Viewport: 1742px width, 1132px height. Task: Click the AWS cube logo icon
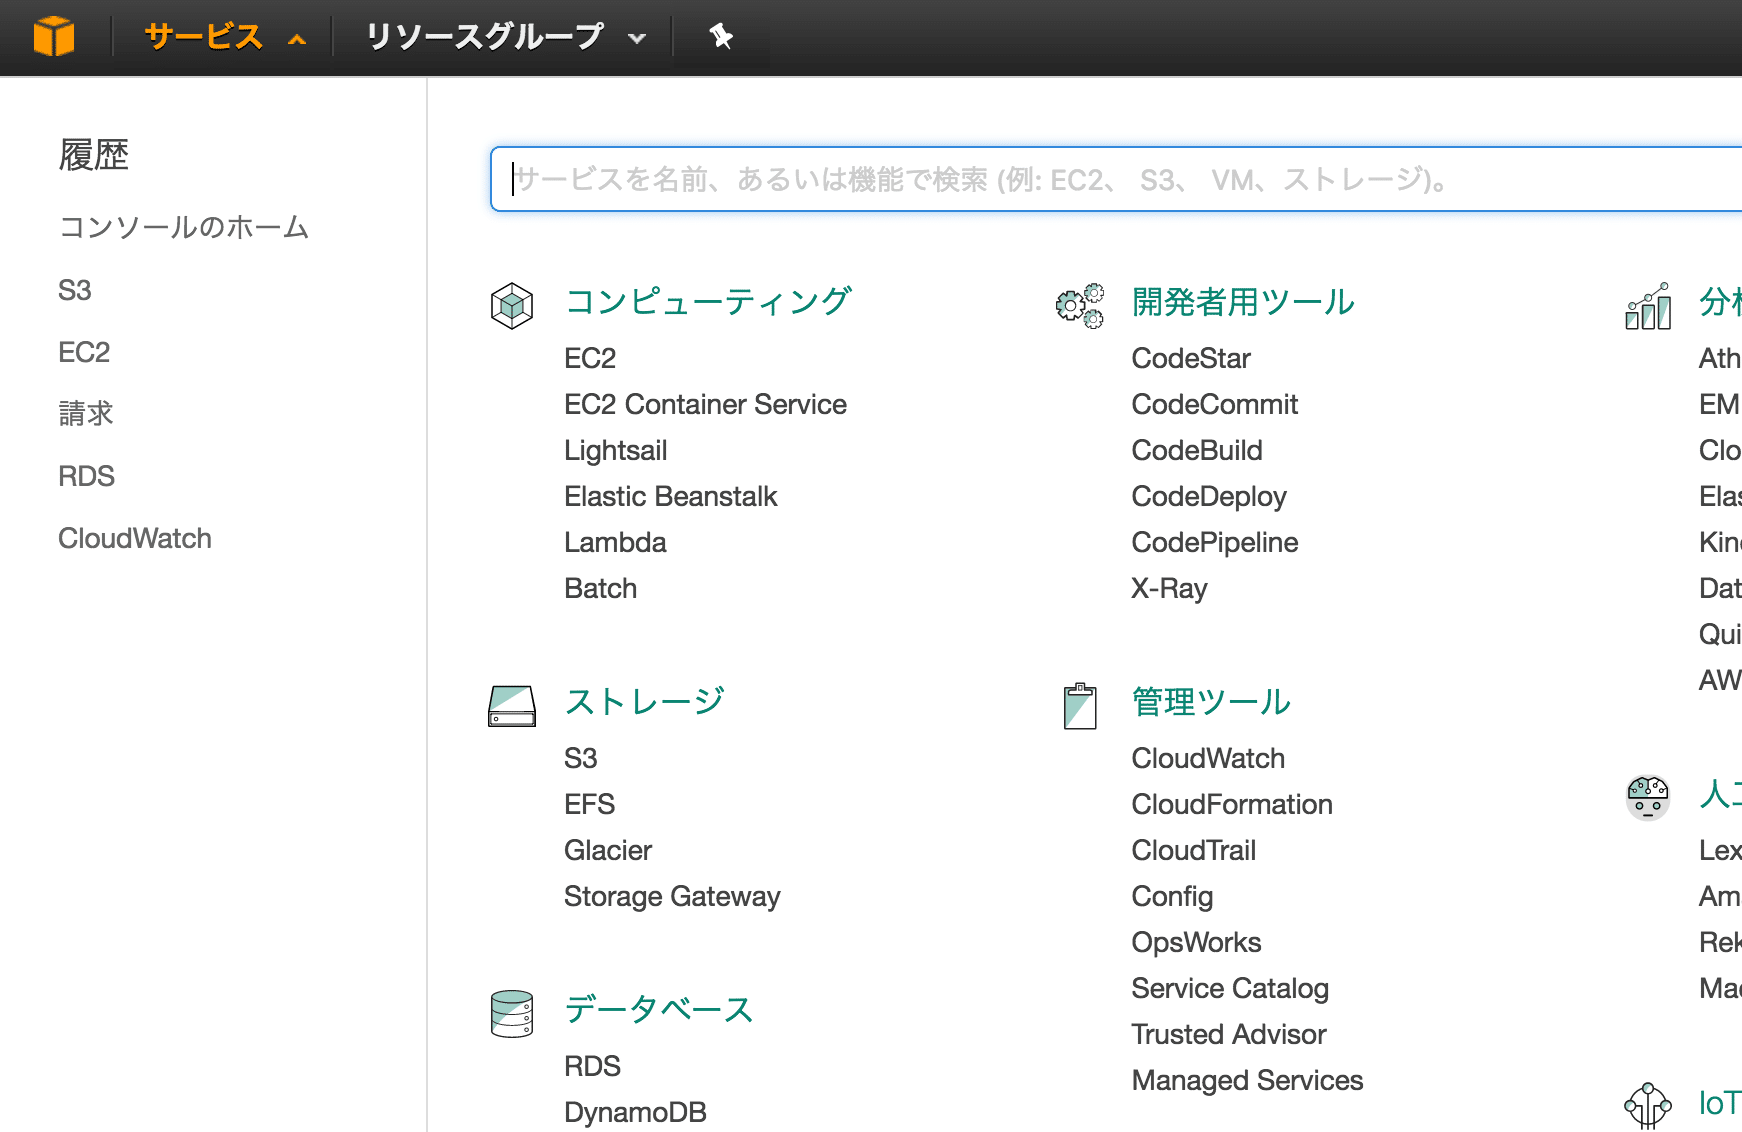[54, 37]
